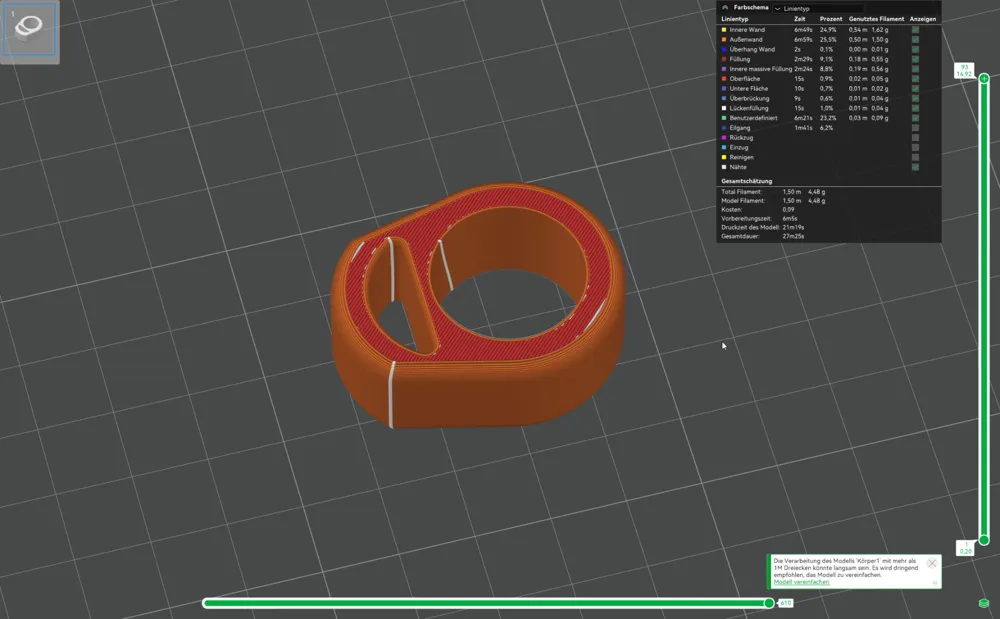
Task: Click the Model Filament estimate row
Action: [773, 201]
